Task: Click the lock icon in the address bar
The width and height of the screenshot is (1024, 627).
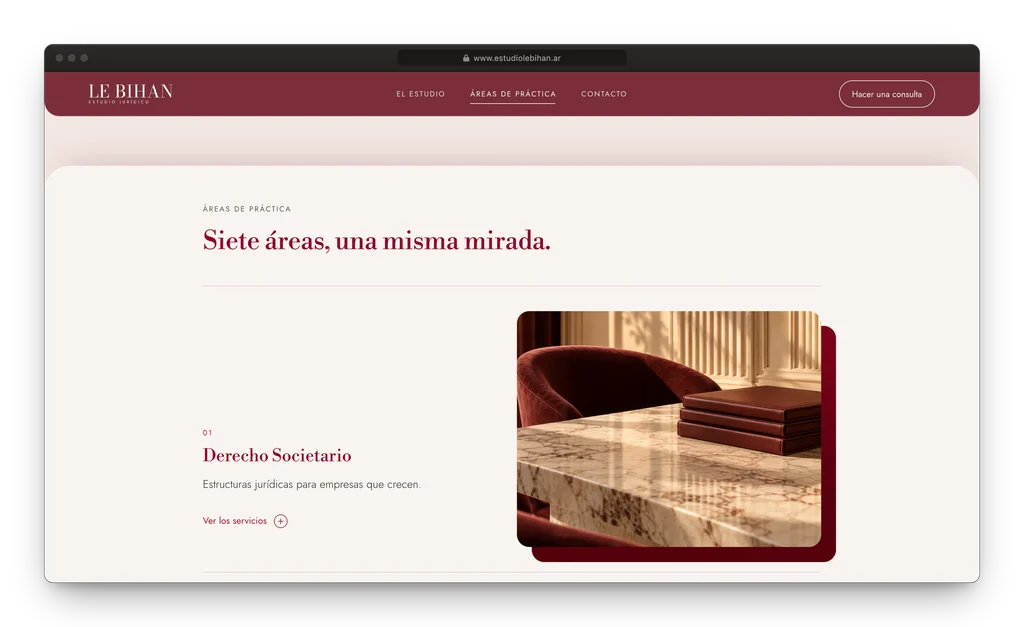Action: (x=466, y=58)
